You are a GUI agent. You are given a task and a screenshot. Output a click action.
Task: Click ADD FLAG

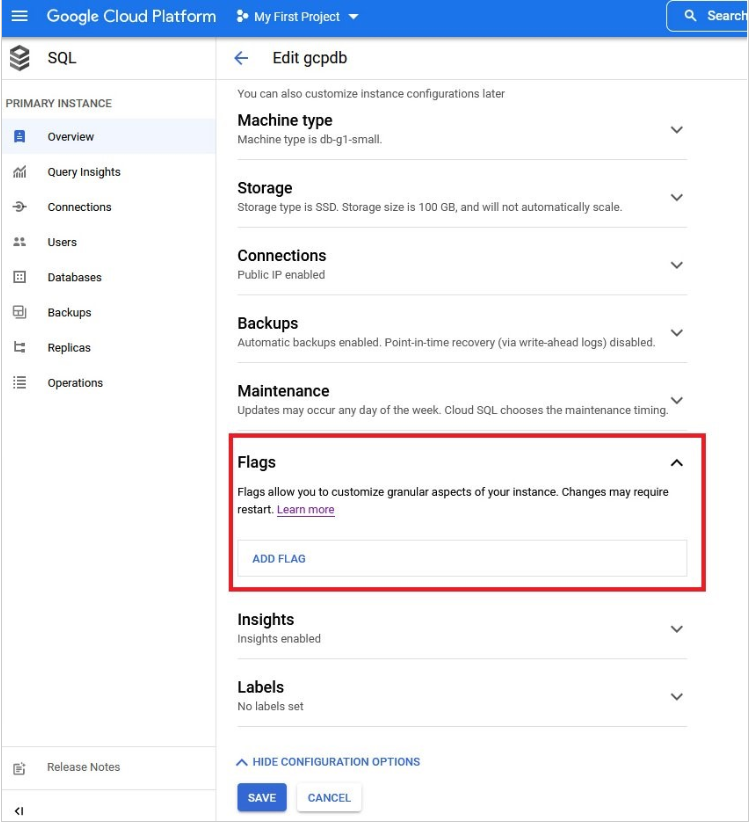(x=279, y=559)
